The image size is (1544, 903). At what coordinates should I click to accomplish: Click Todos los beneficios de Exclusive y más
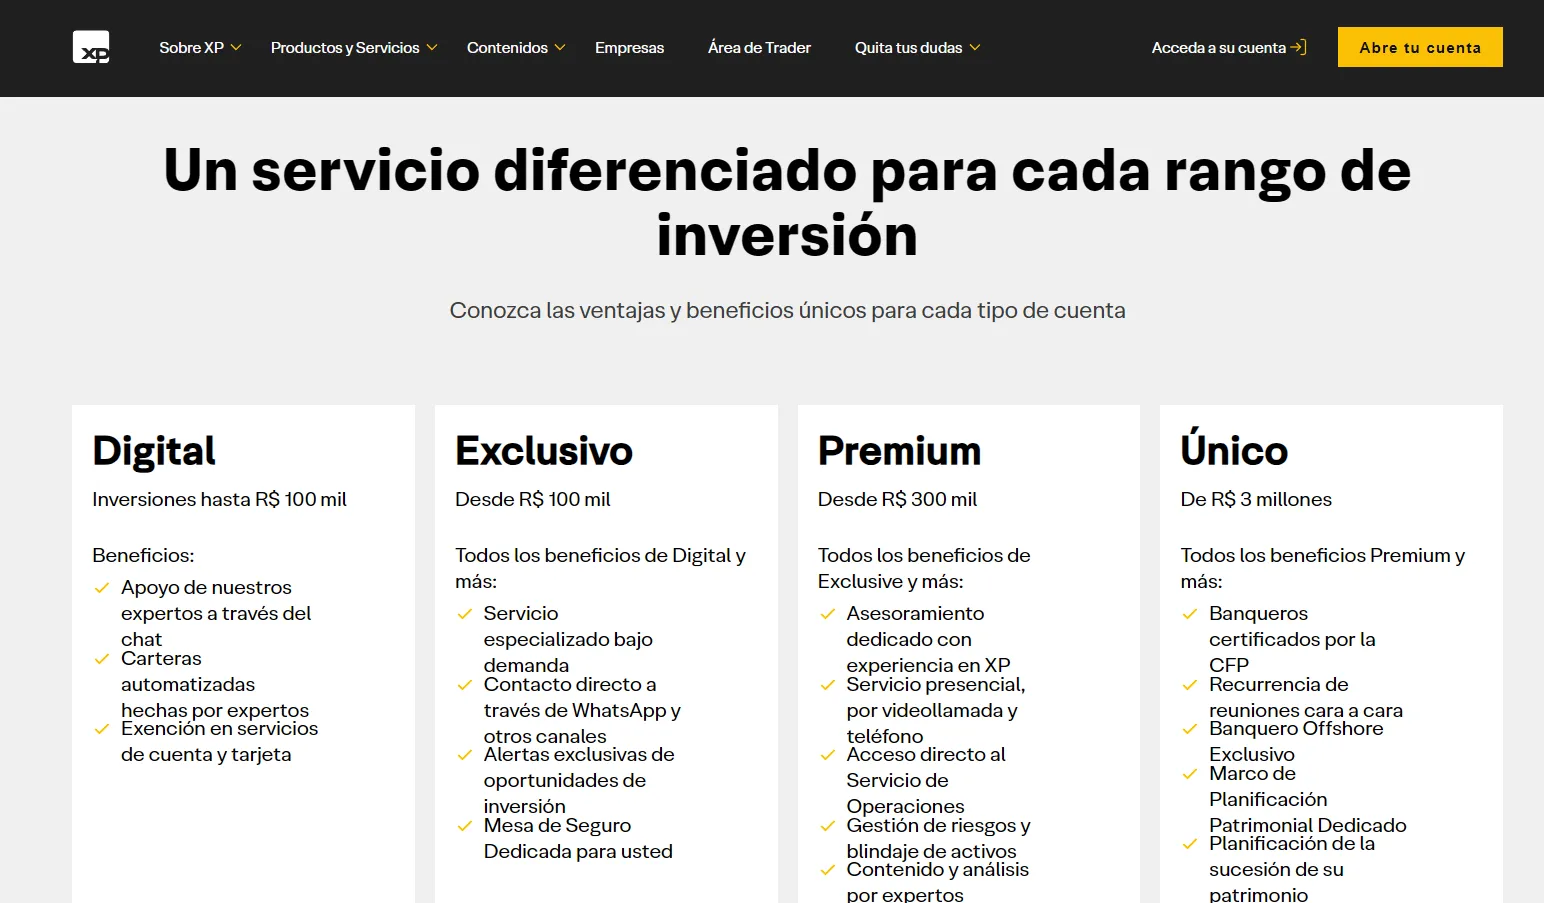(924, 568)
